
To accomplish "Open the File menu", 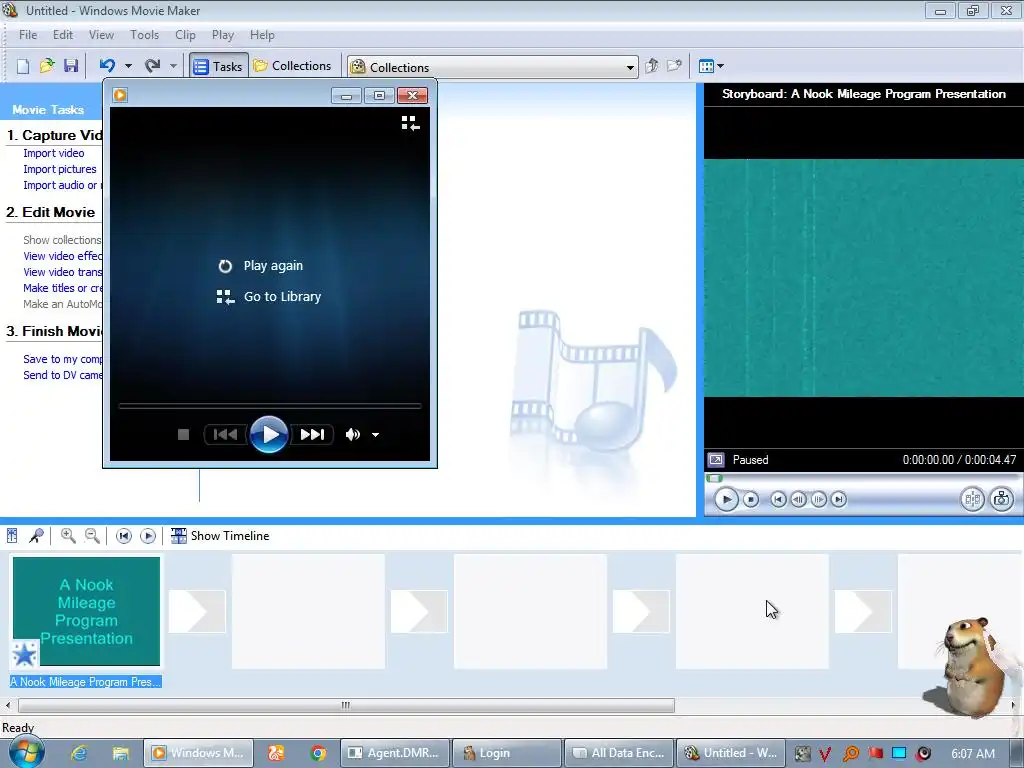I will tap(28, 35).
